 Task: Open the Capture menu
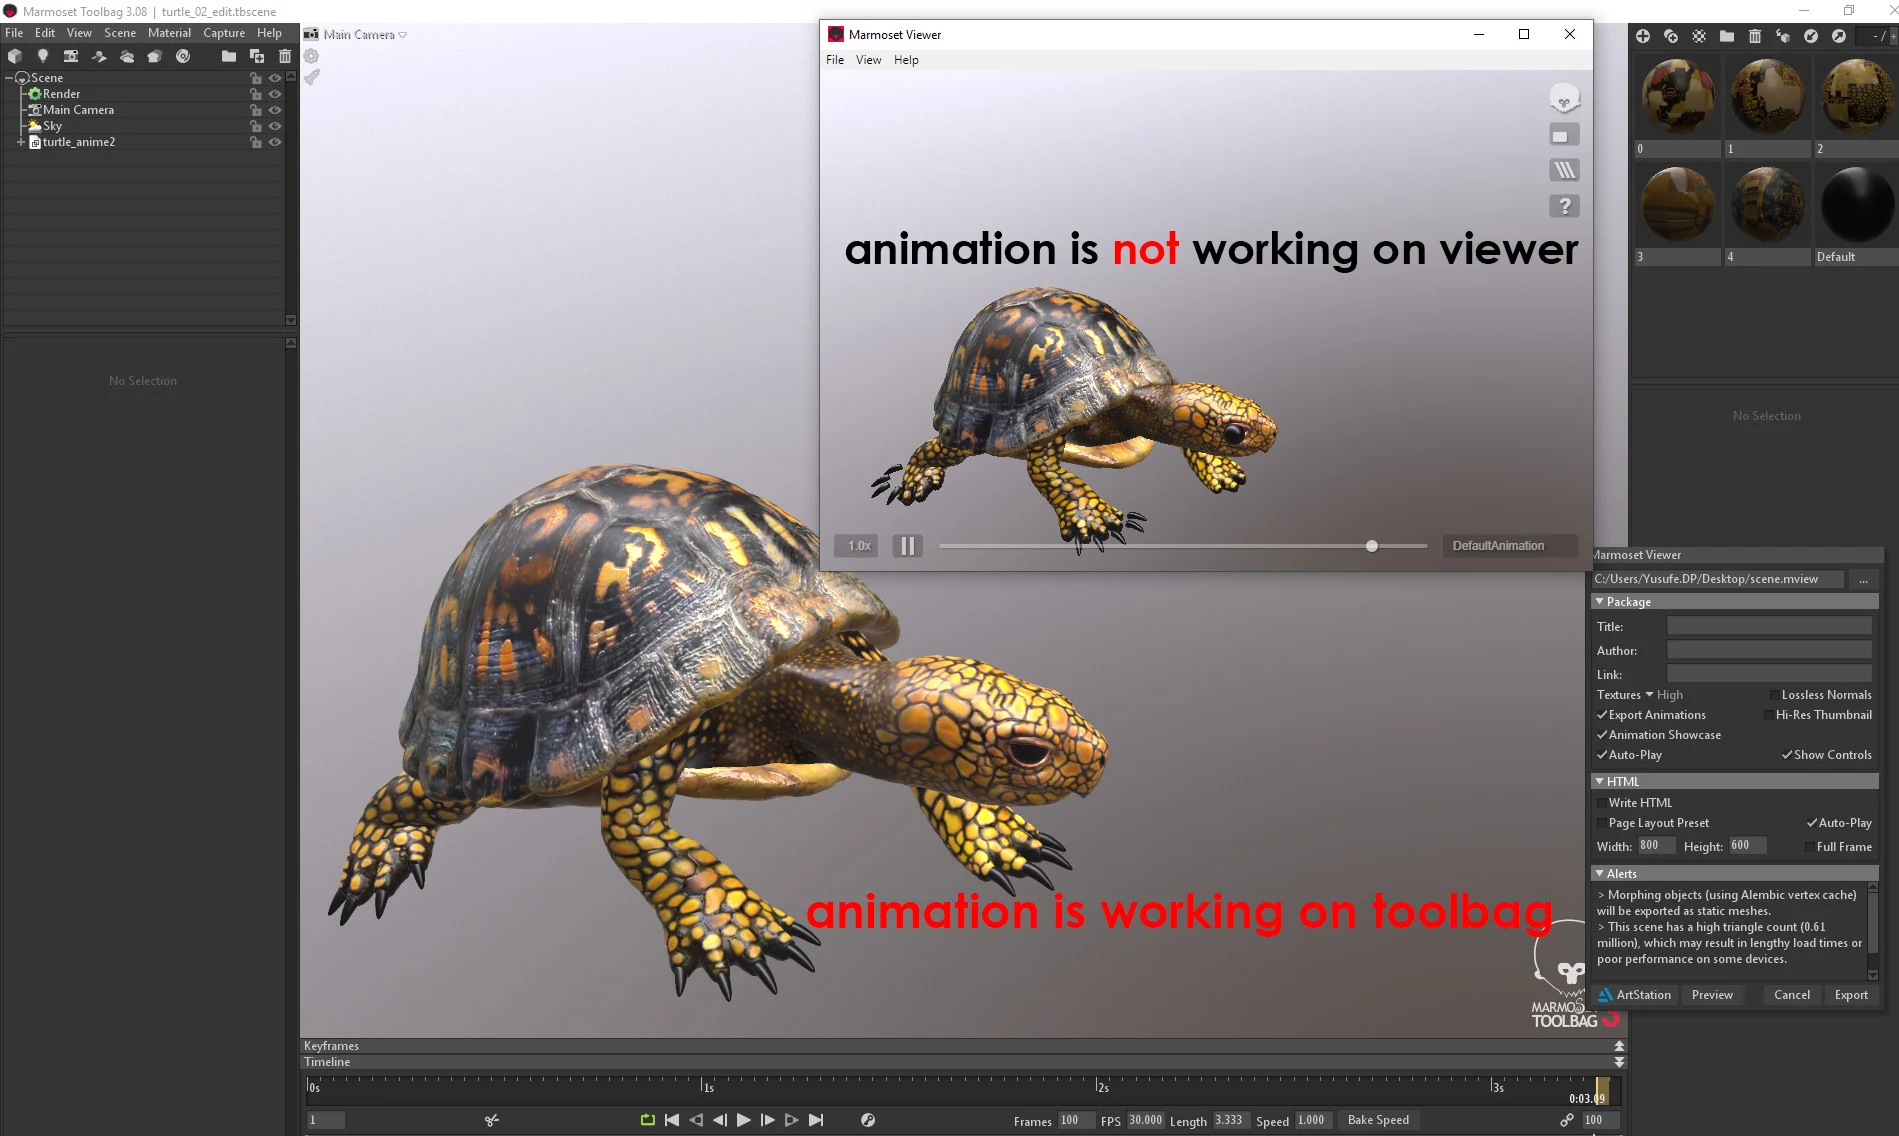click(x=224, y=33)
